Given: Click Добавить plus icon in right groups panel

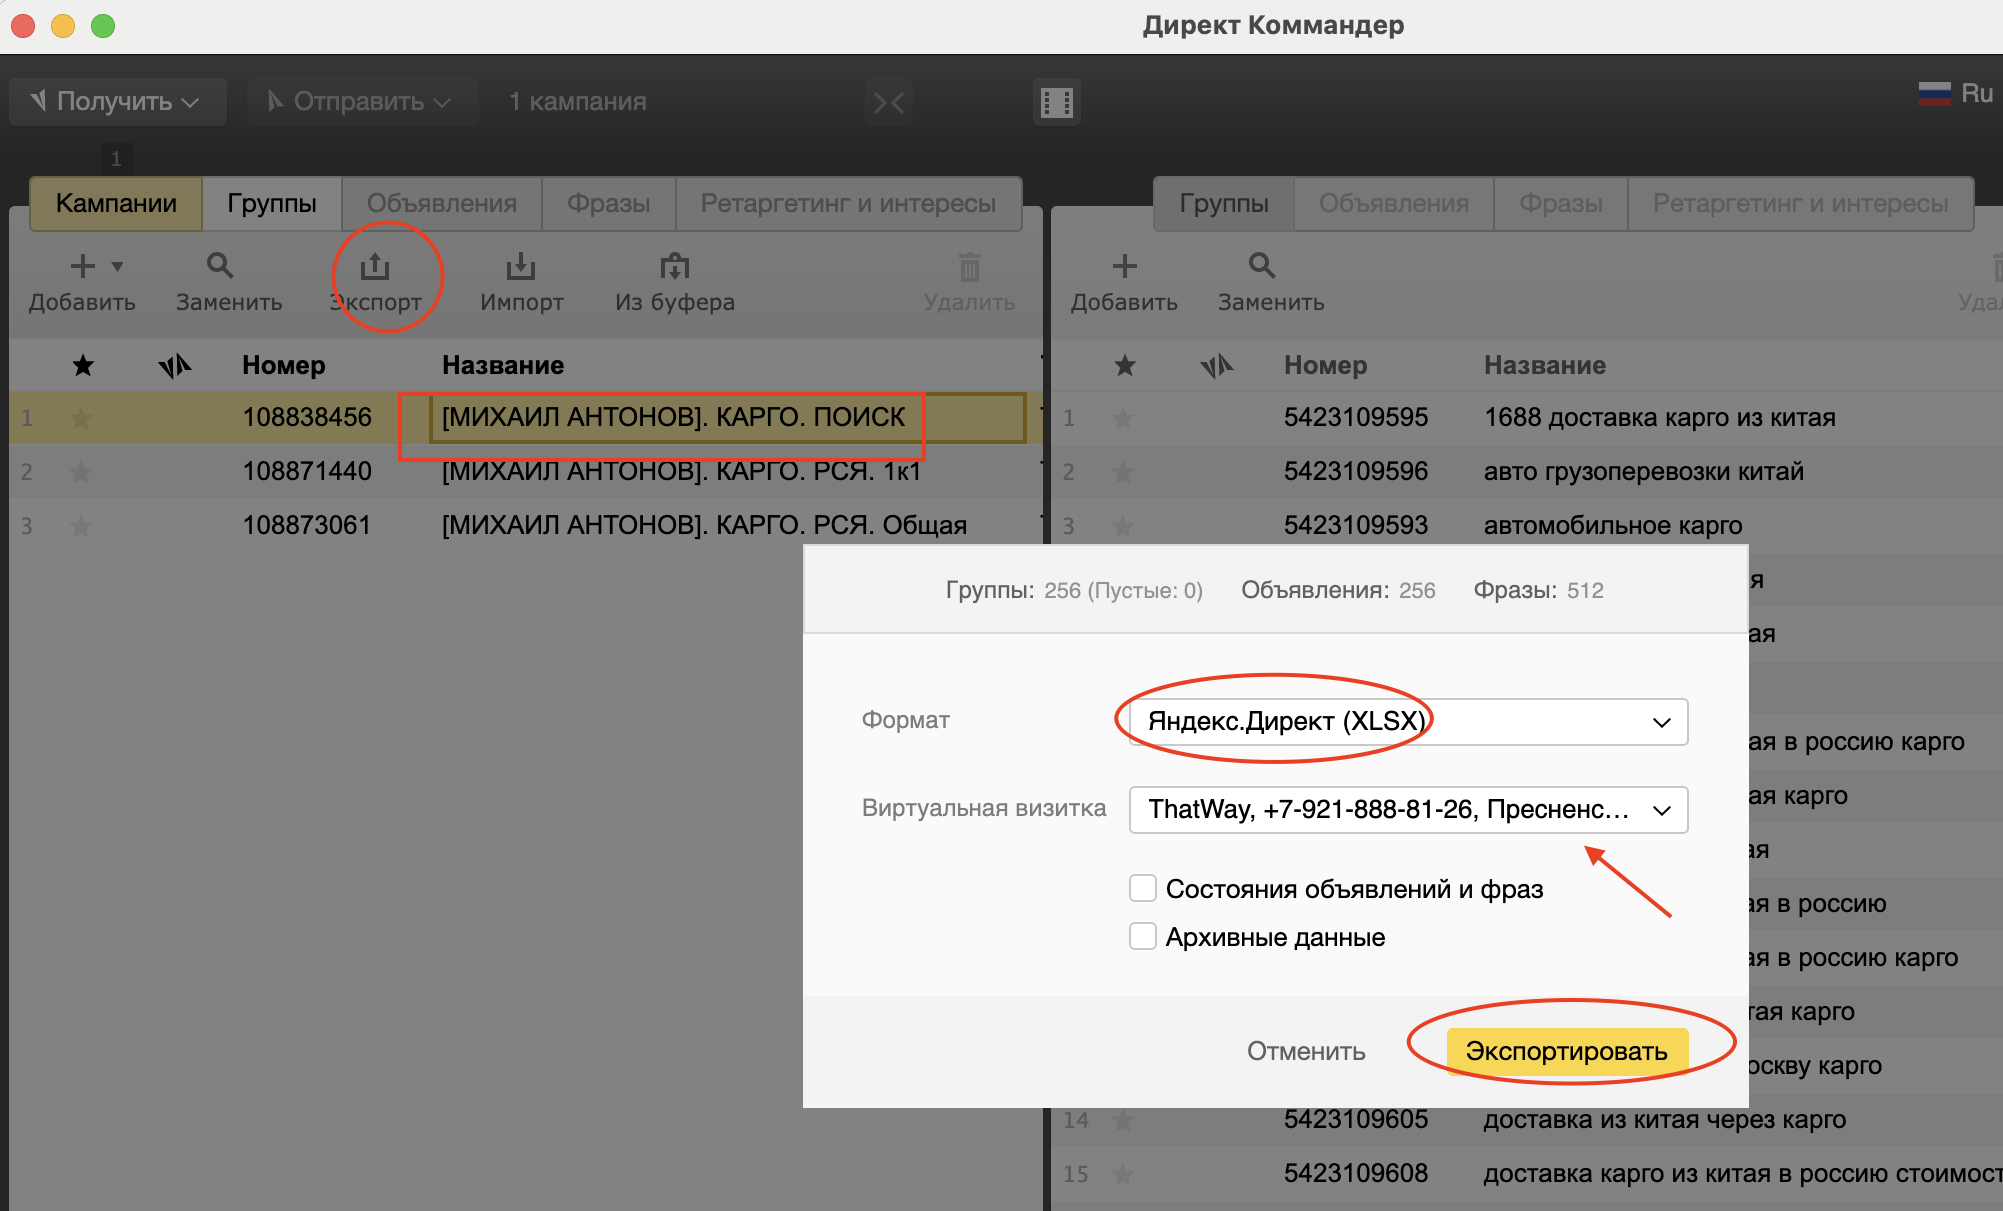Looking at the screenshot, I should click(x=1125, y=266).
